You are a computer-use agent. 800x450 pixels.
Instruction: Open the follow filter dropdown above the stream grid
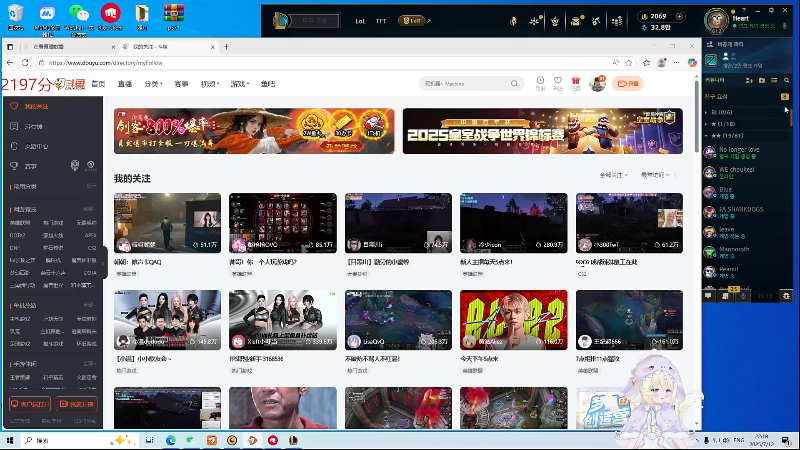tap(613, 175)
